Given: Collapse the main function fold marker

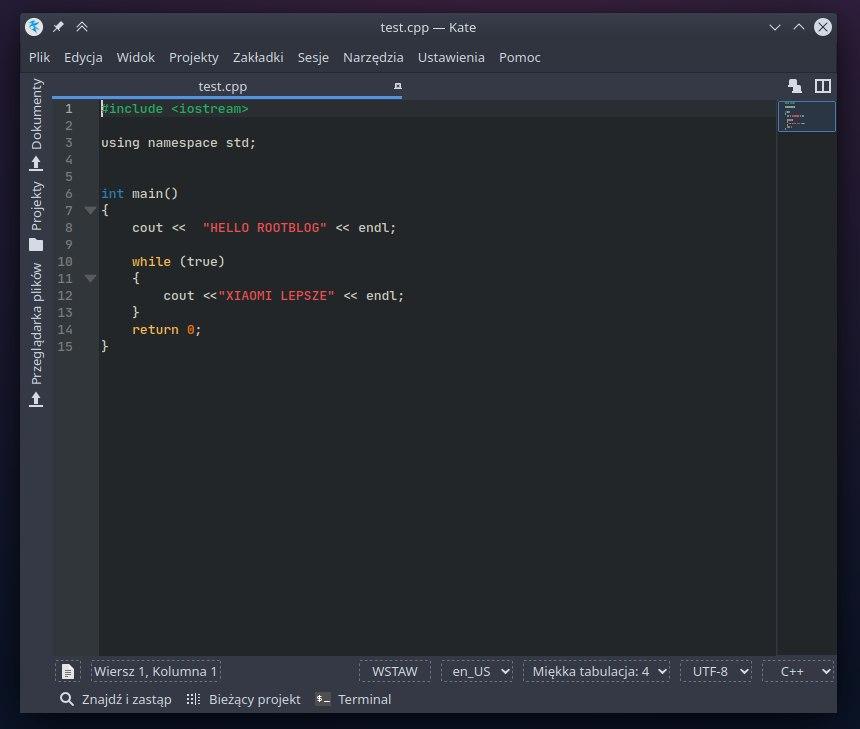Looking at the screenshot, I should (x=90, y=211).
